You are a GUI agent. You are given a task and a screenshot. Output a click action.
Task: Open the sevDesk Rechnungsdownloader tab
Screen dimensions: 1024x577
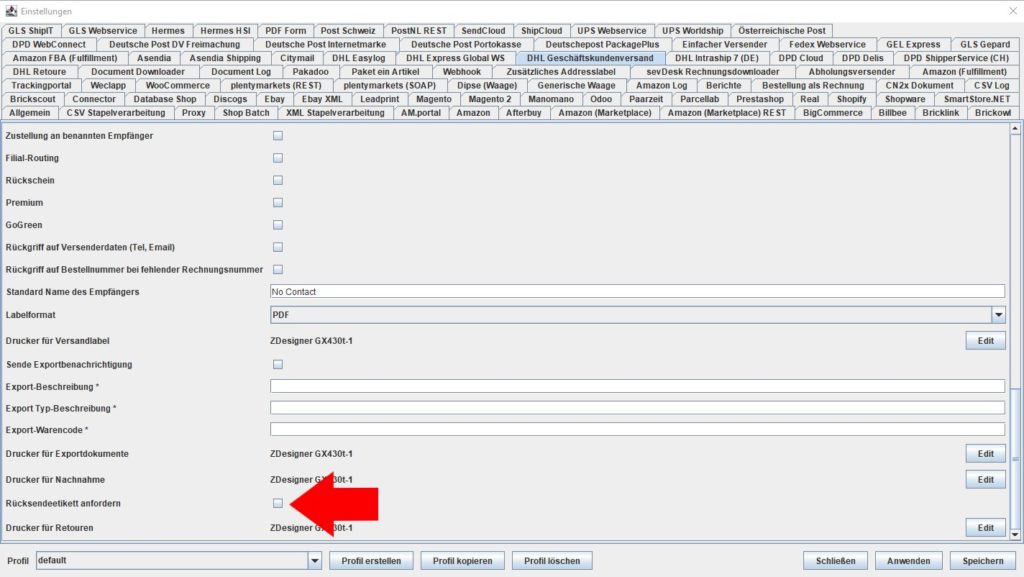pos(712,72)
